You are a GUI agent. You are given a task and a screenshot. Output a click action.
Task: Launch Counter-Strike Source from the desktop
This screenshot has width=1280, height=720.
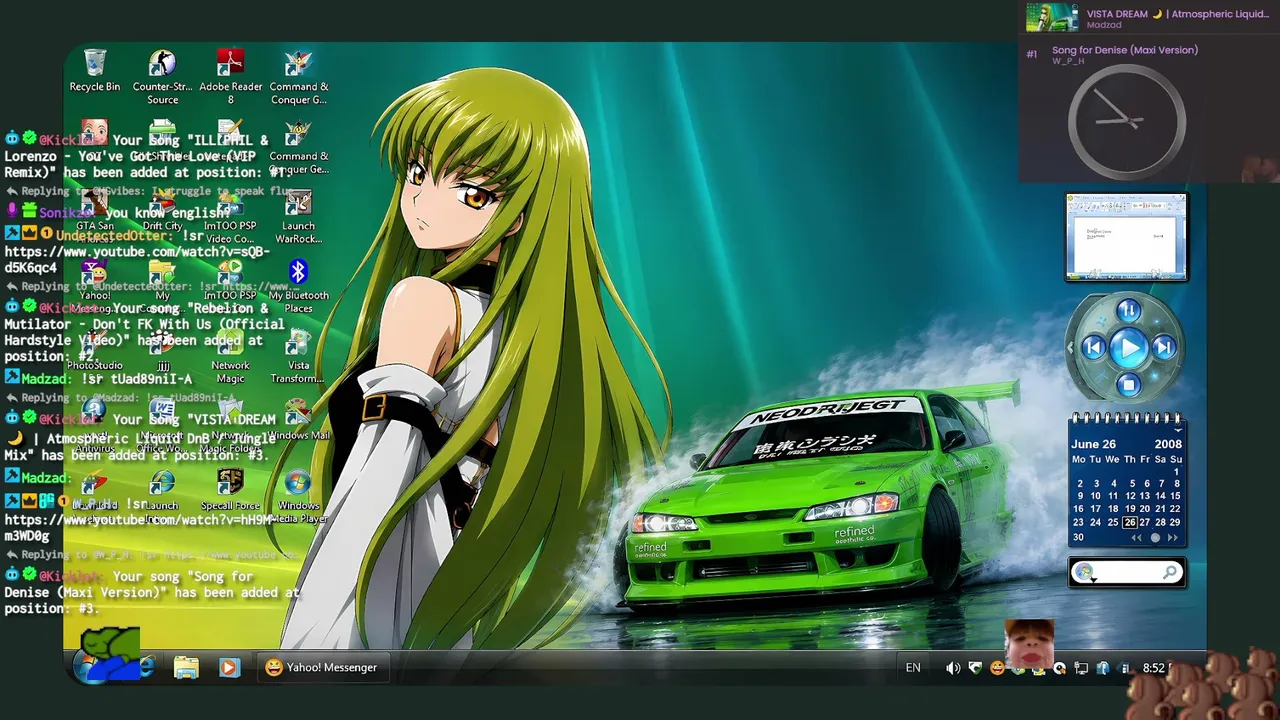click(x=162, y=76)
